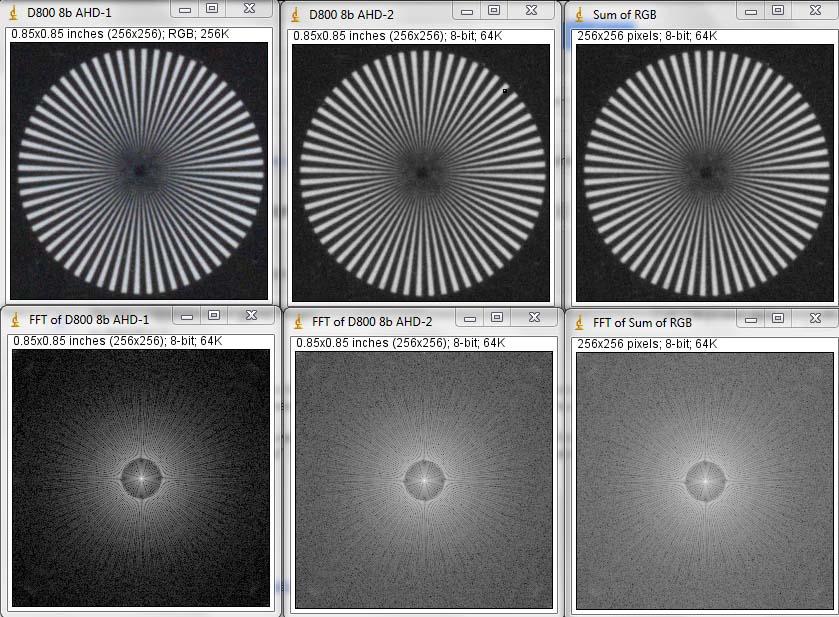Maximize the FFT of D800 8b AHD-1 window

pos(212,315)
